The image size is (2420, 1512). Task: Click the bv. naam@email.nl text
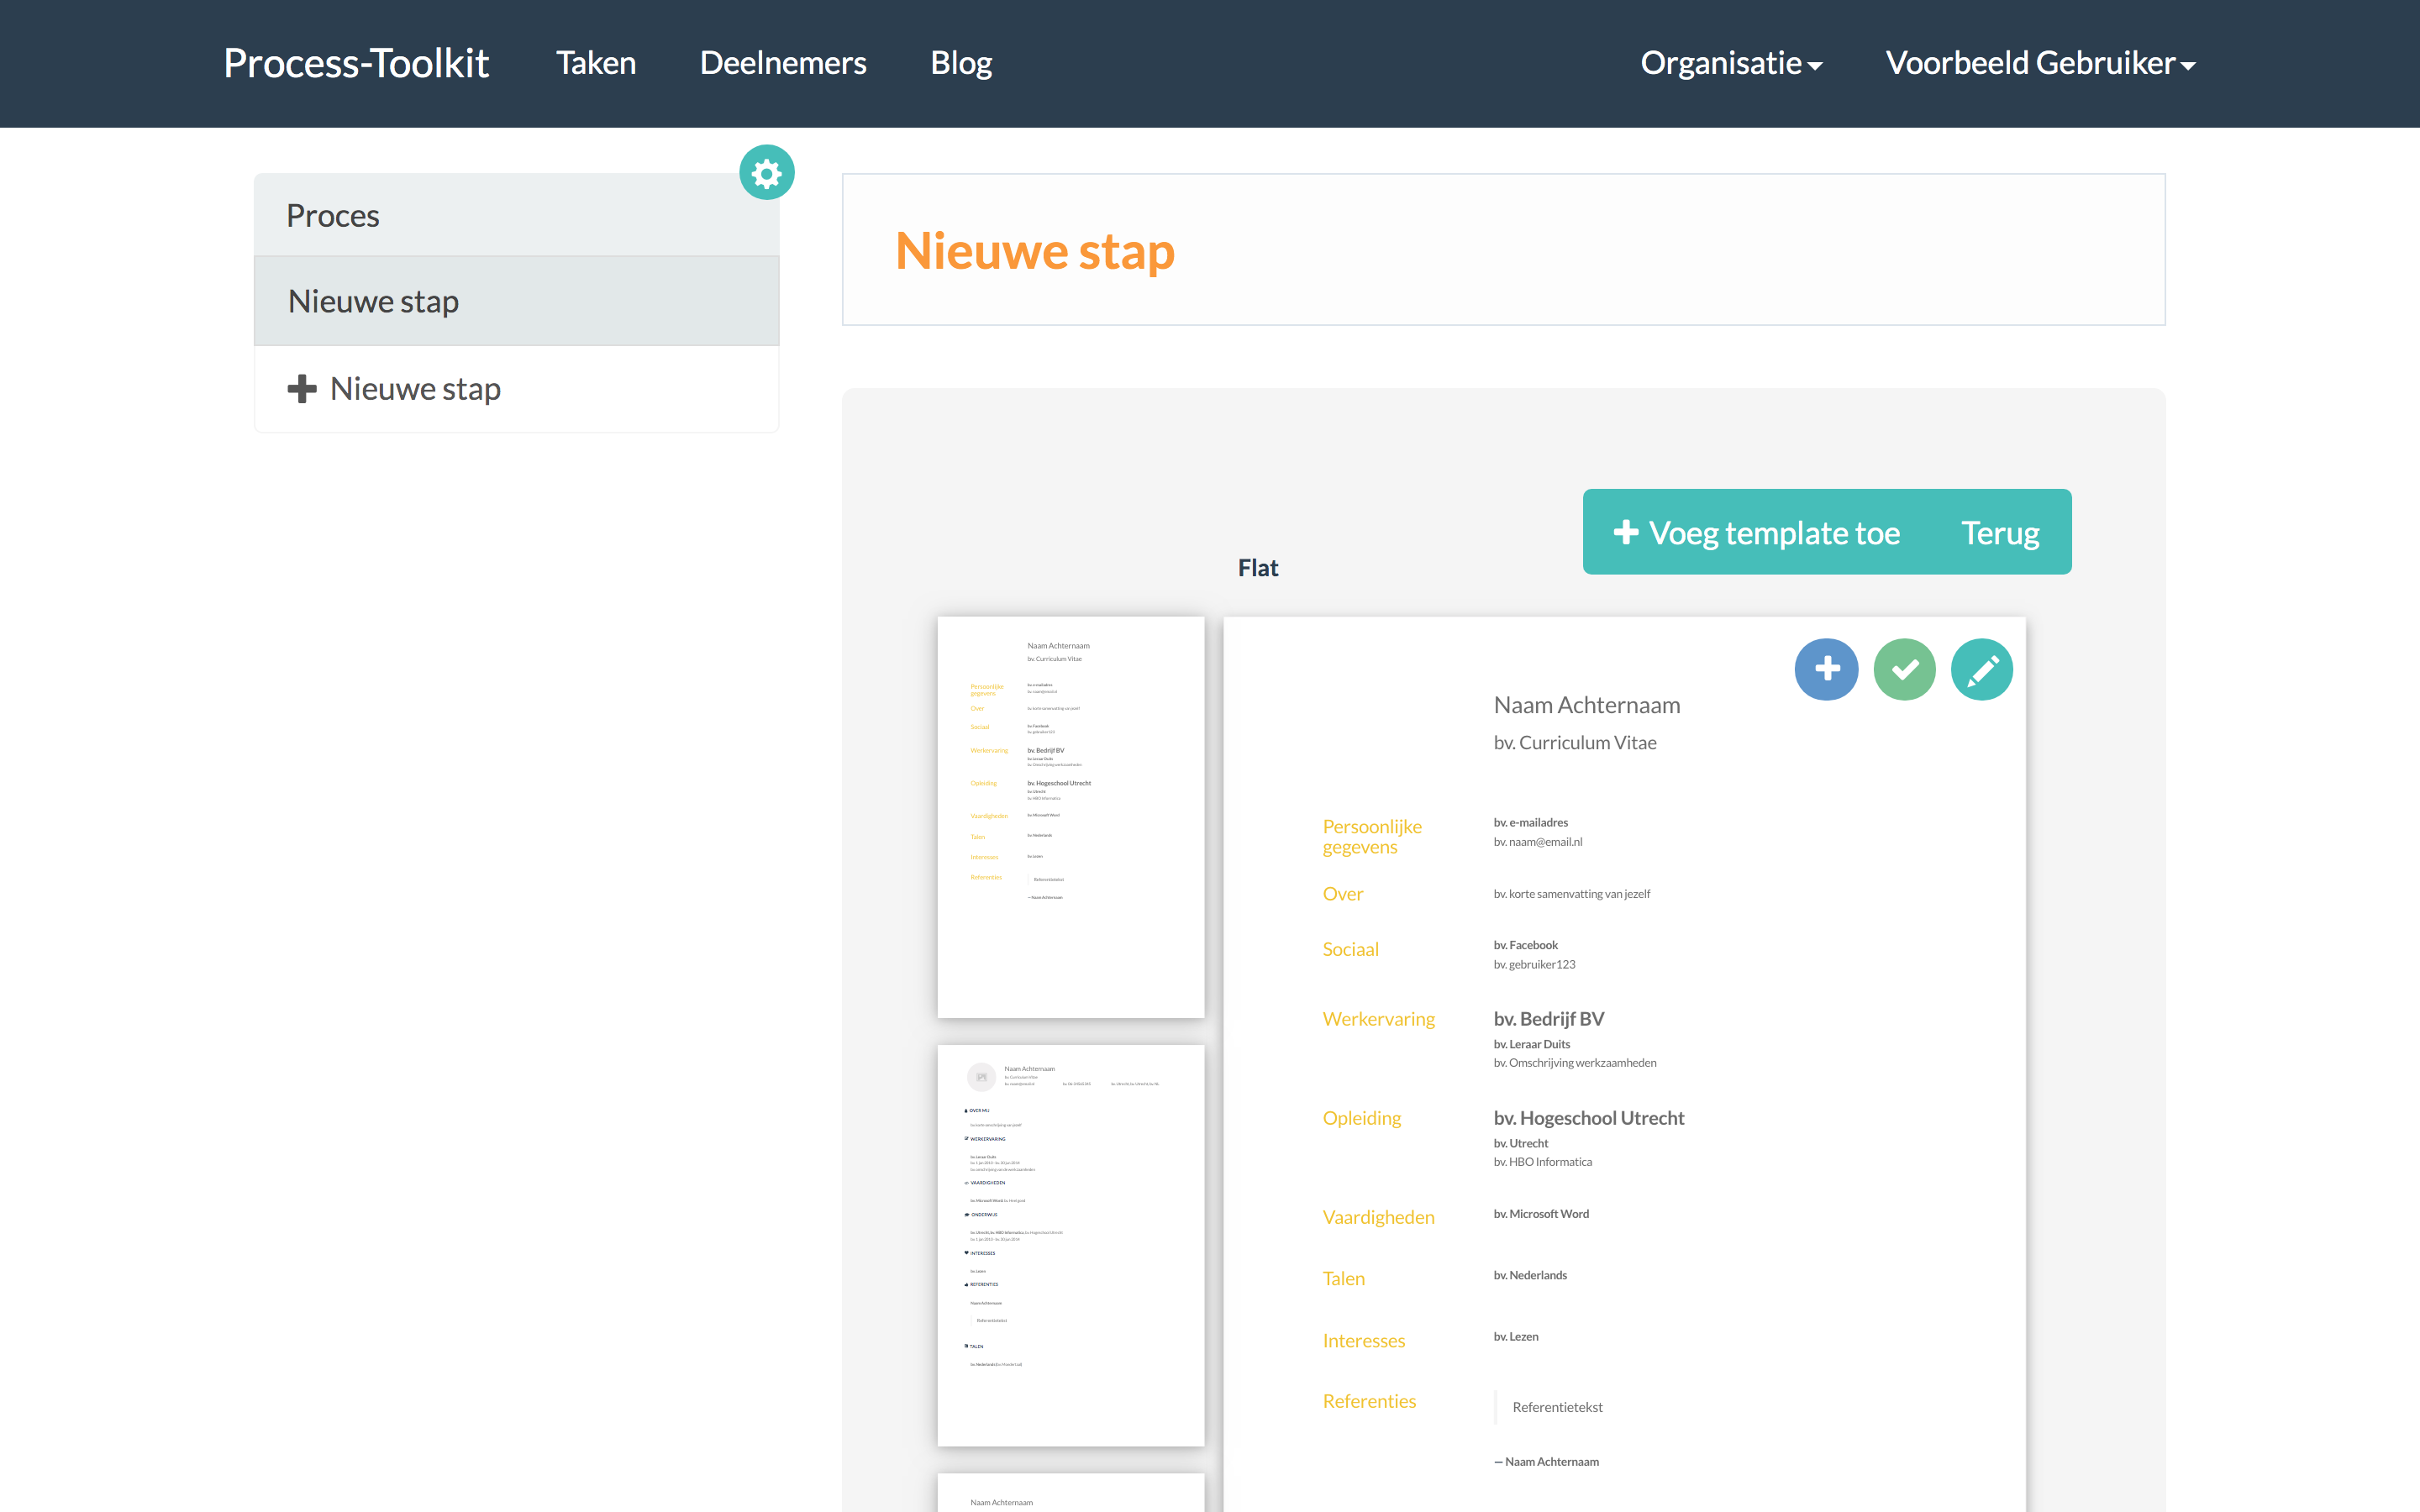click(1538, 842)
